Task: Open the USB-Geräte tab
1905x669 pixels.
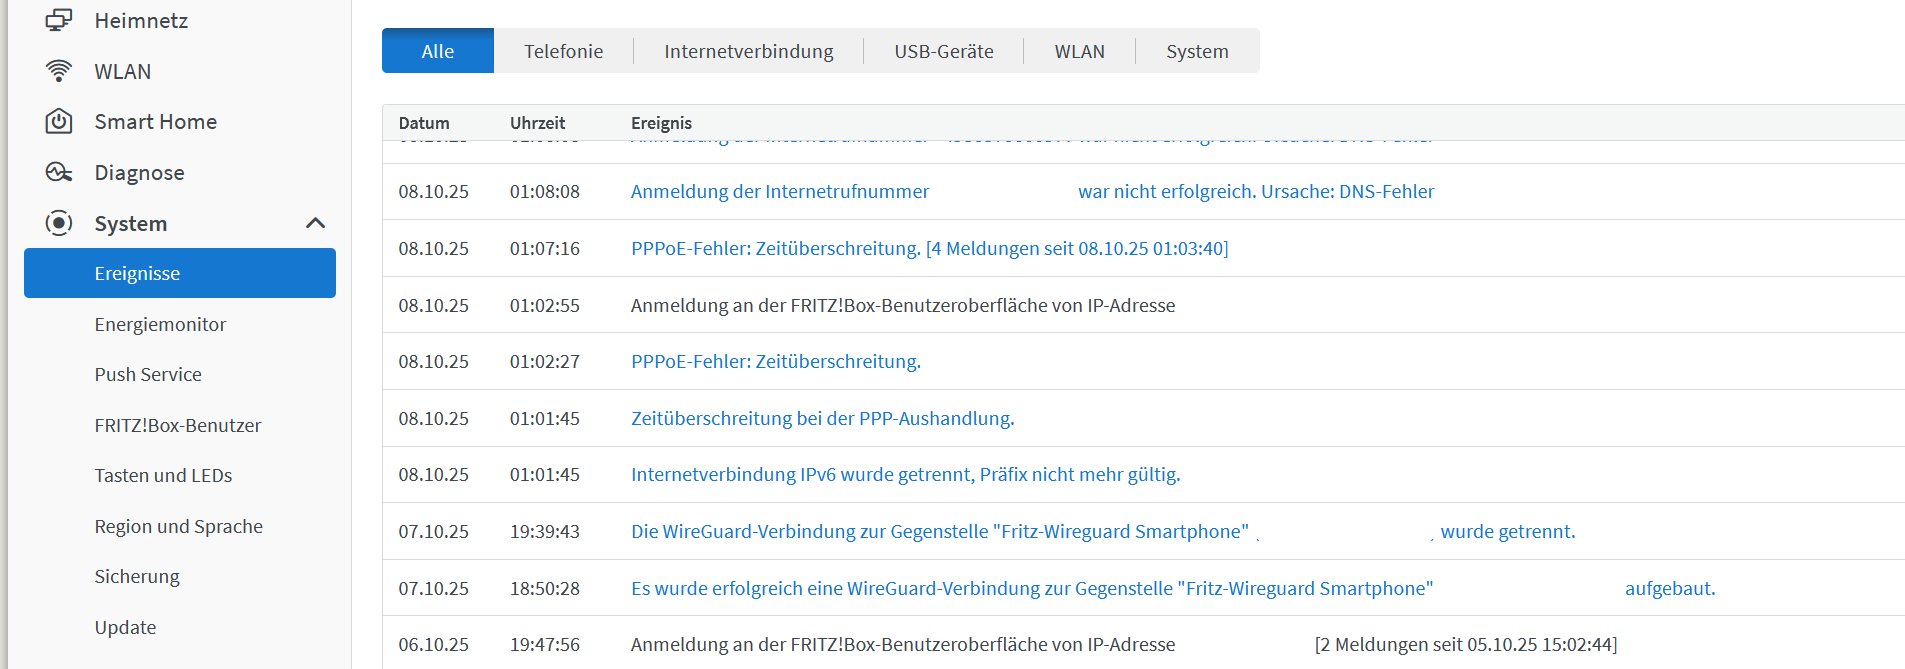Action: (943, 51)
